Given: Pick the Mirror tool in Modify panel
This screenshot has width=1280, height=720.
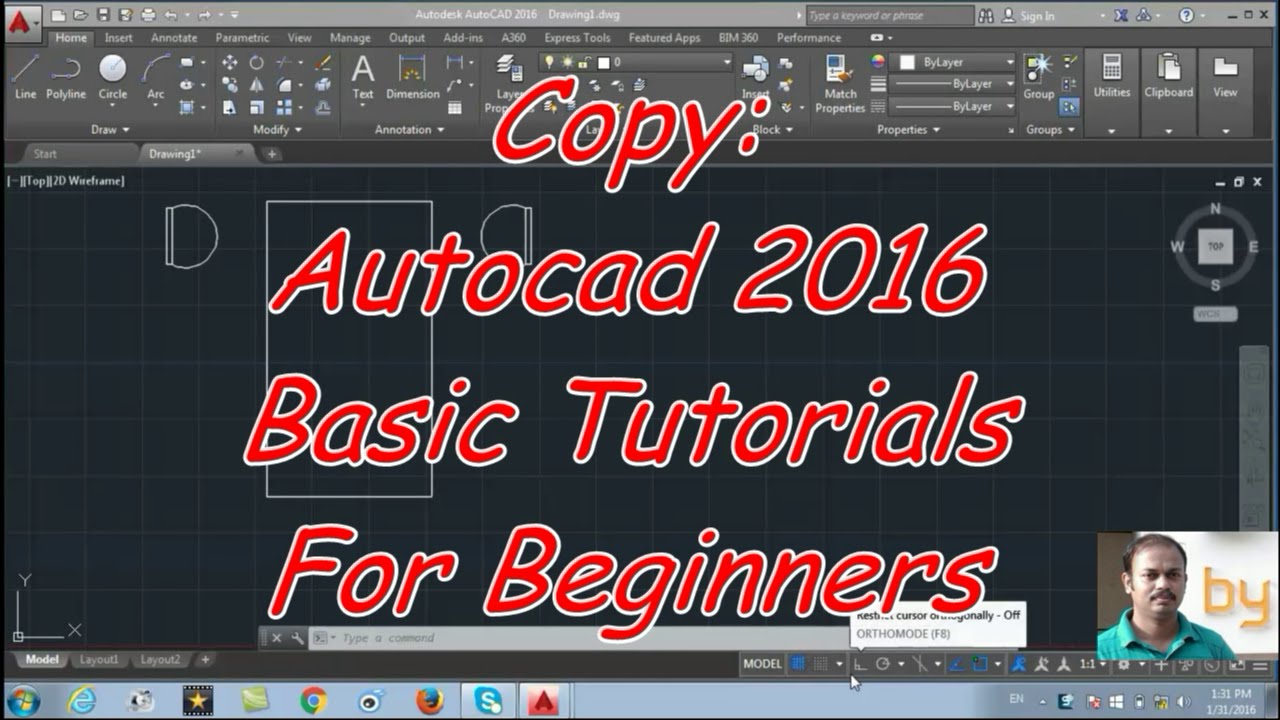Looking at the screenshot, I should pos(257,85).
